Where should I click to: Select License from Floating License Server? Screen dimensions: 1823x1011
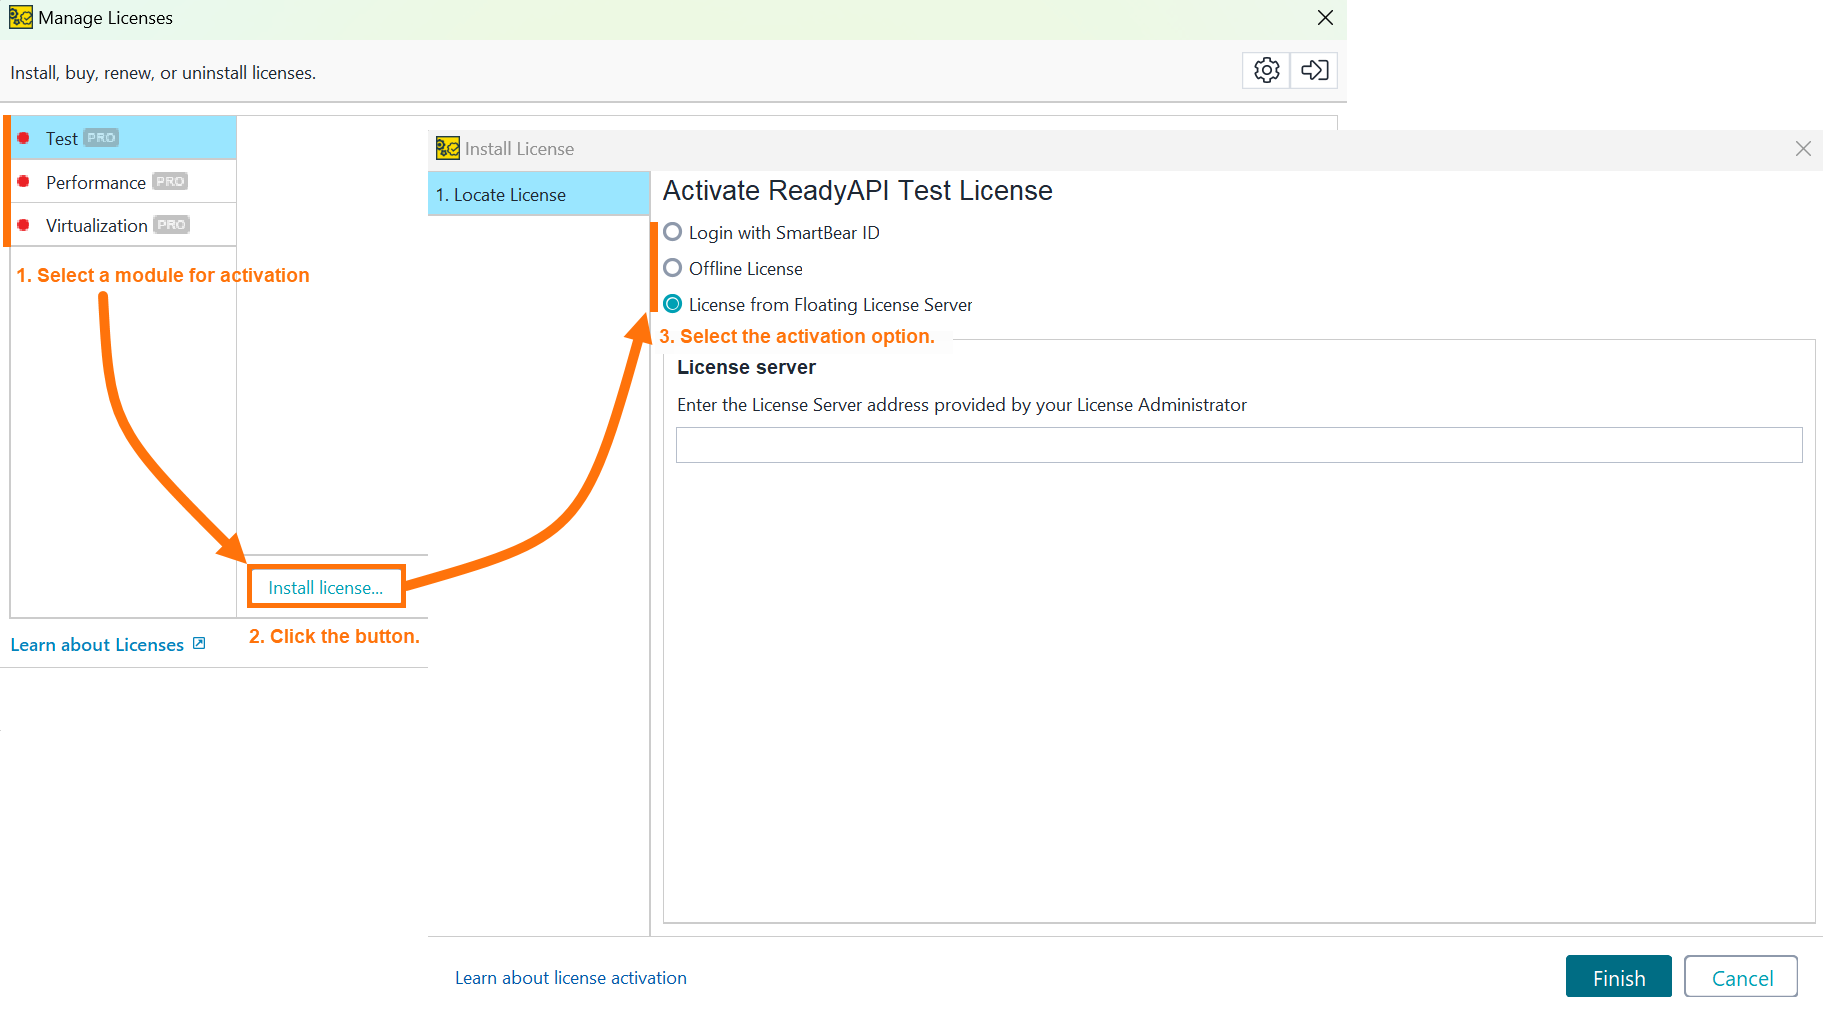tap(671, 304)
